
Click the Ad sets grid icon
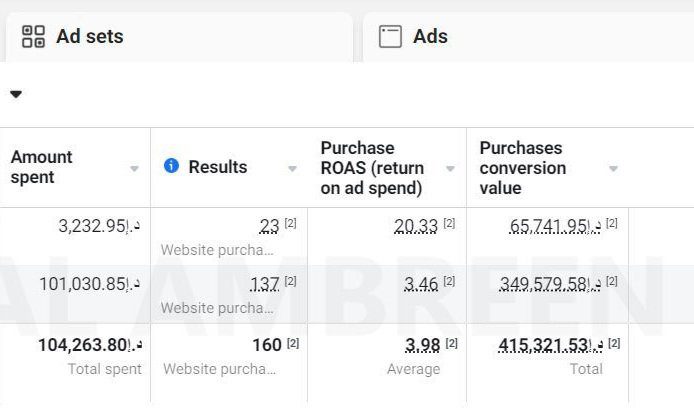click(33, 37)
